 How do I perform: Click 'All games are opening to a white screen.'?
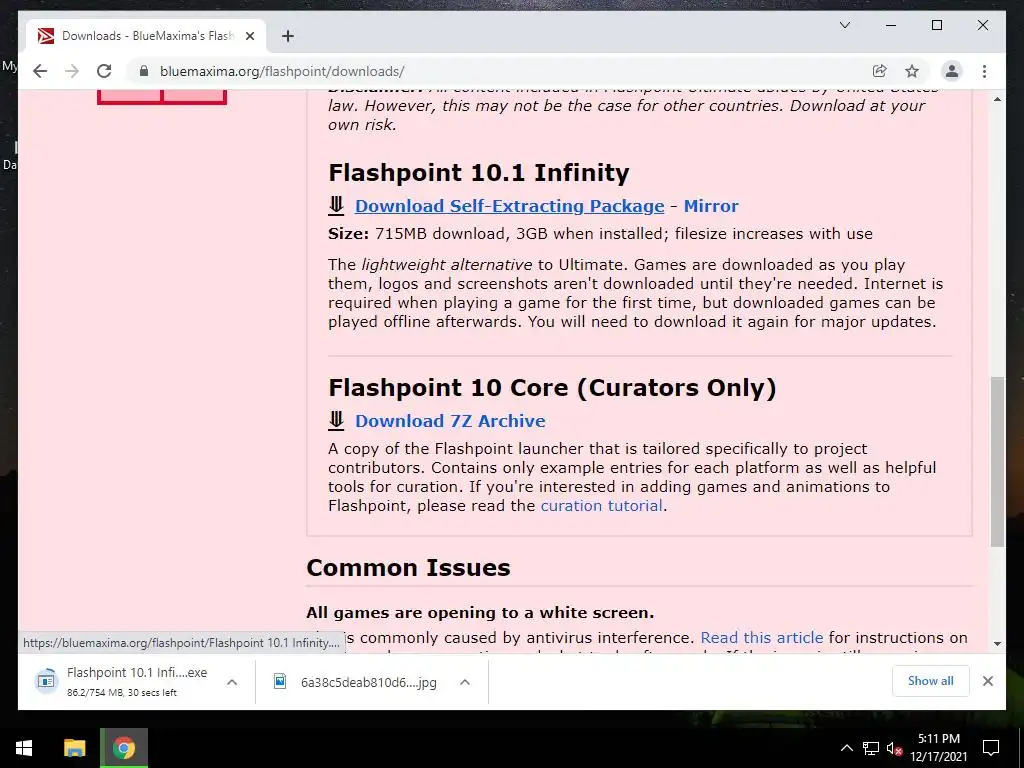click(x=480, y=613)
